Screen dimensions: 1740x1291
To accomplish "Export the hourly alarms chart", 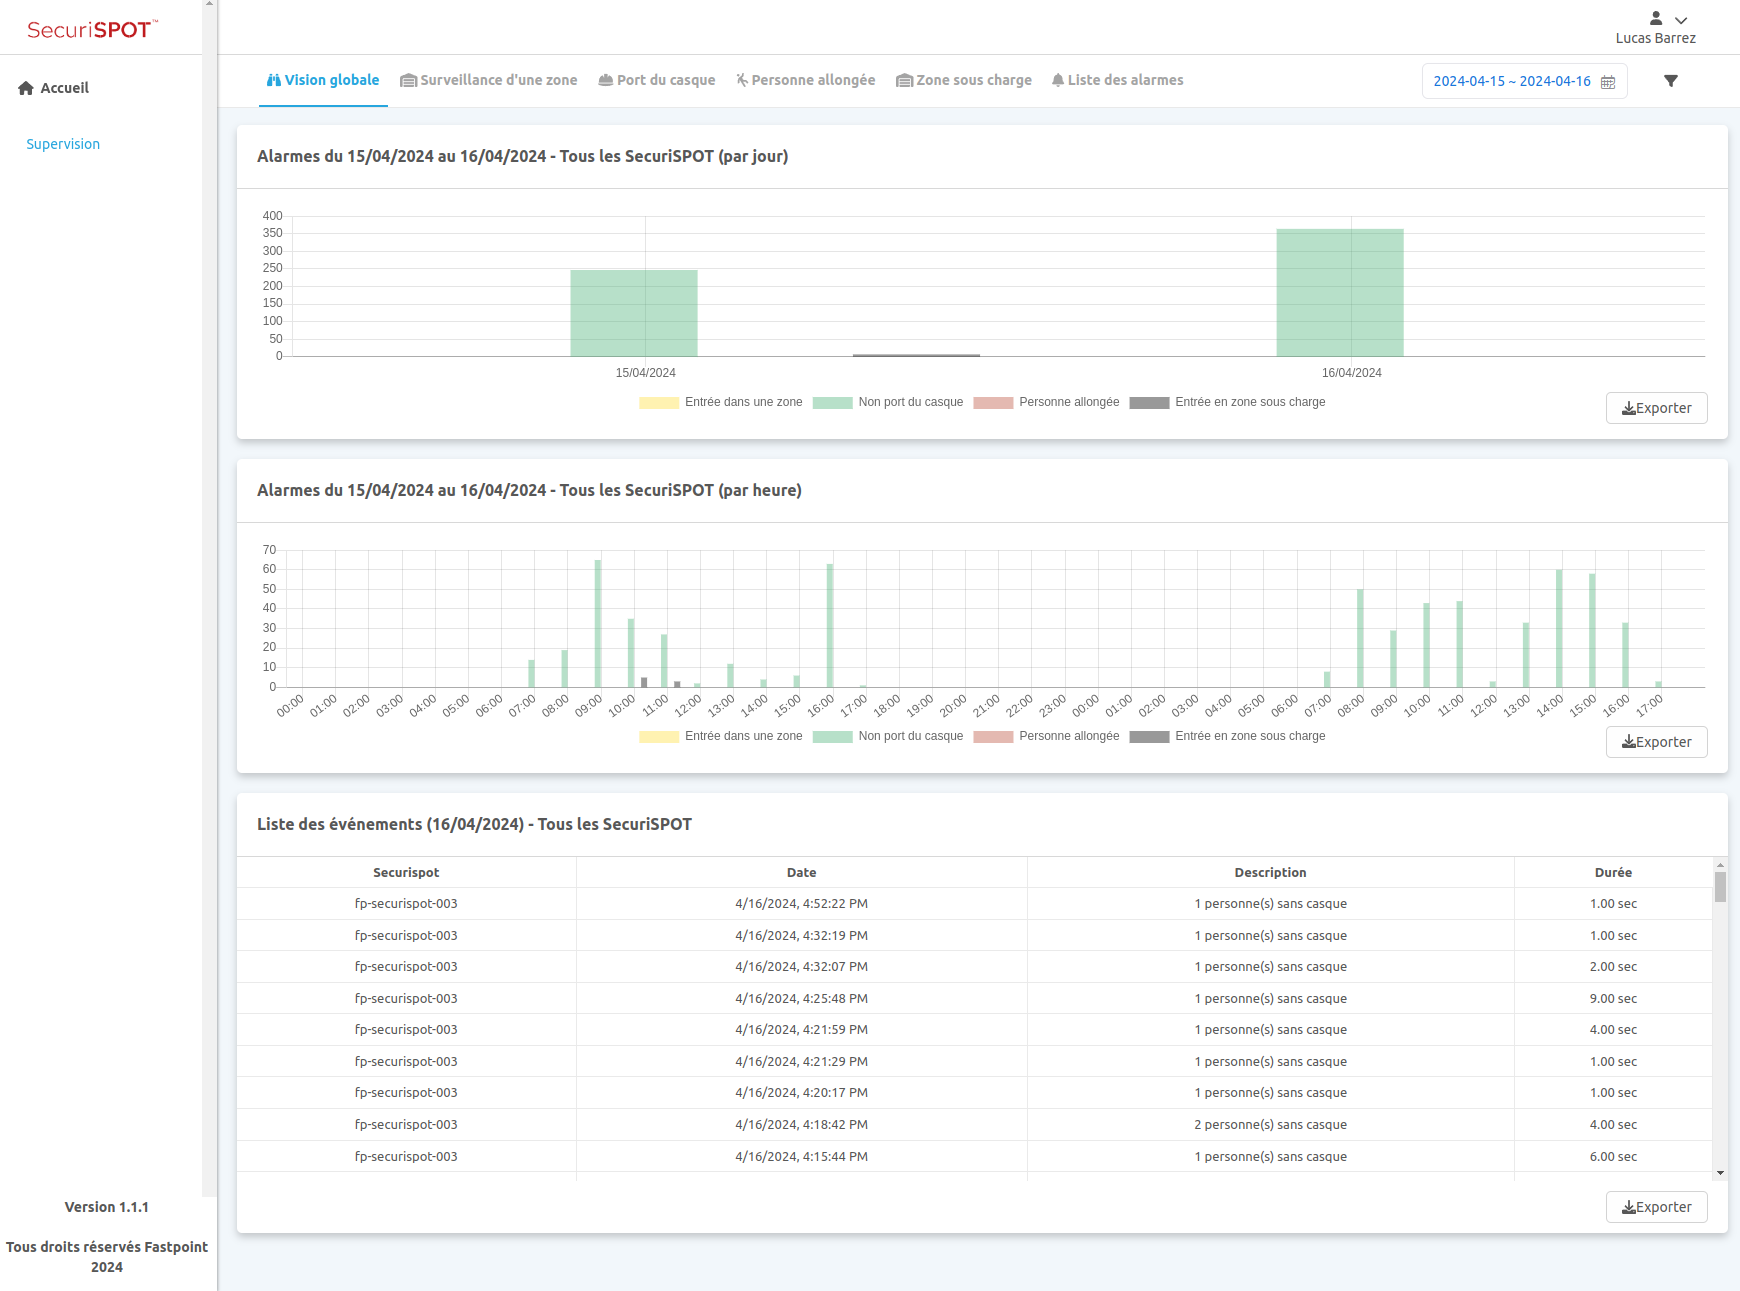I will [1656, 742].
